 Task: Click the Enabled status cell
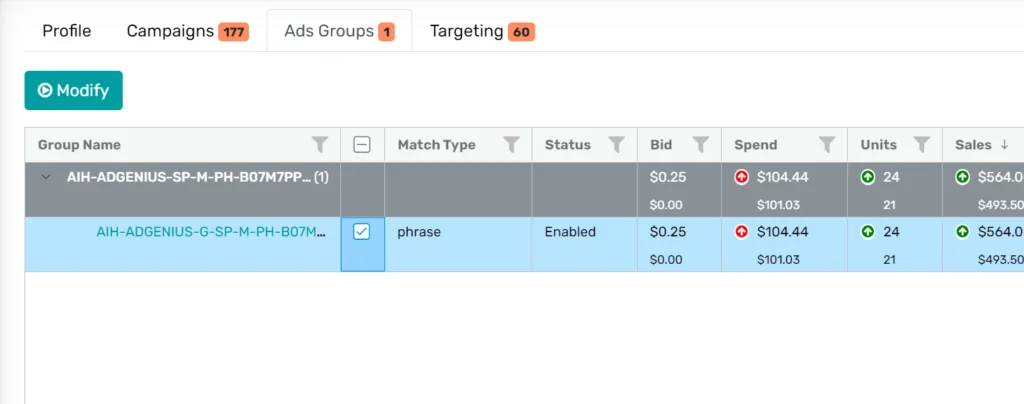[570, 232]
